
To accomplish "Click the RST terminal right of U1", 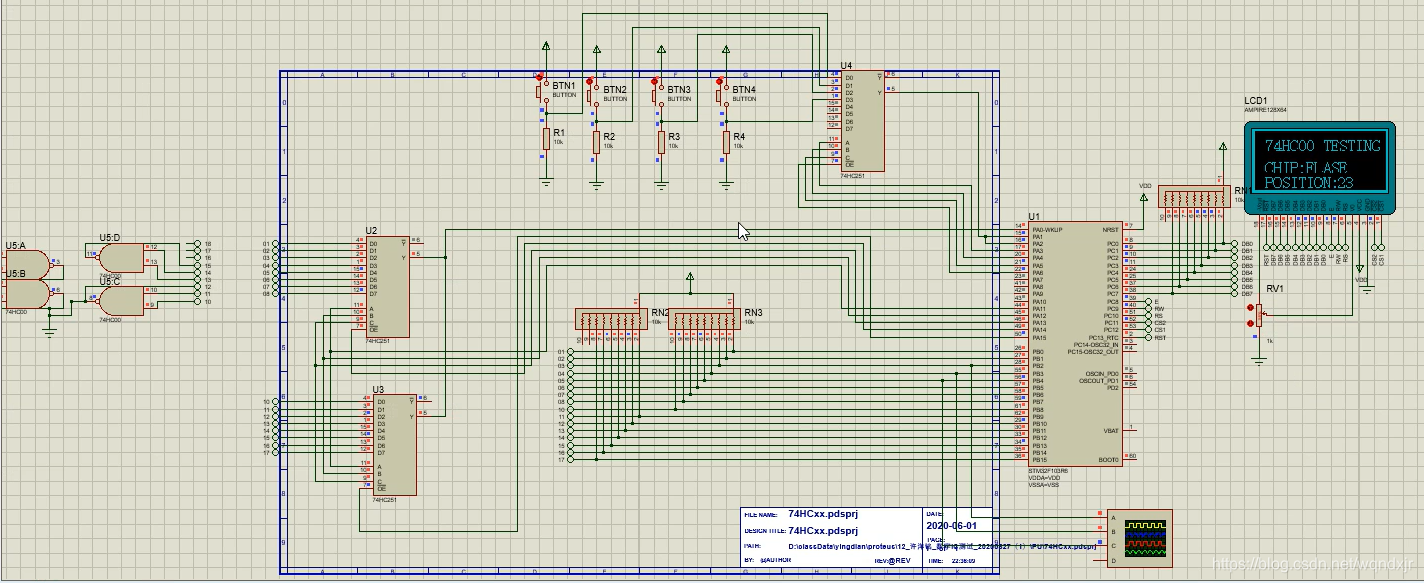I will click(1149, 338).
